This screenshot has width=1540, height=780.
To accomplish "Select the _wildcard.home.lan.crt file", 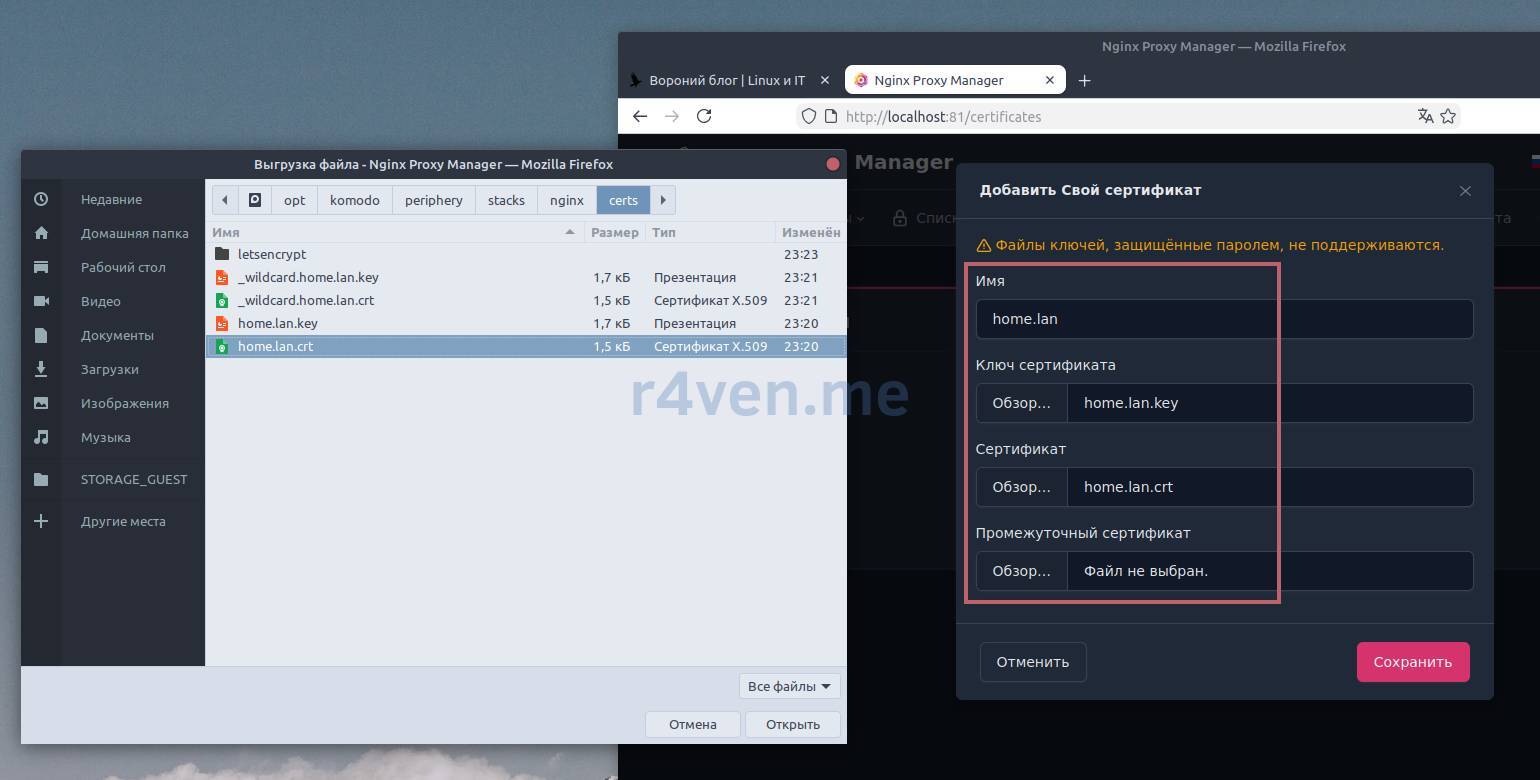I will click(x=306, y=300).
